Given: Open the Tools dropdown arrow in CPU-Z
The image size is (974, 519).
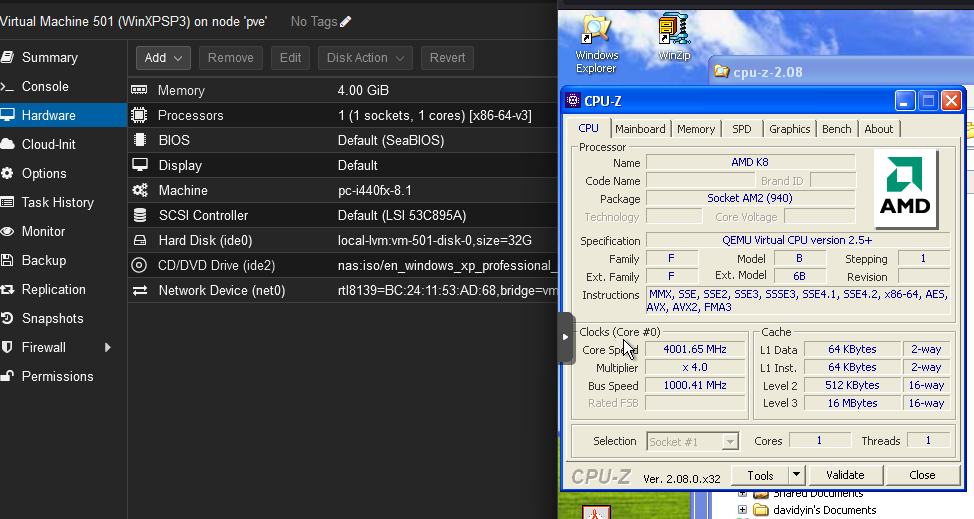Looking at the screenshot, I should point(796,475).
